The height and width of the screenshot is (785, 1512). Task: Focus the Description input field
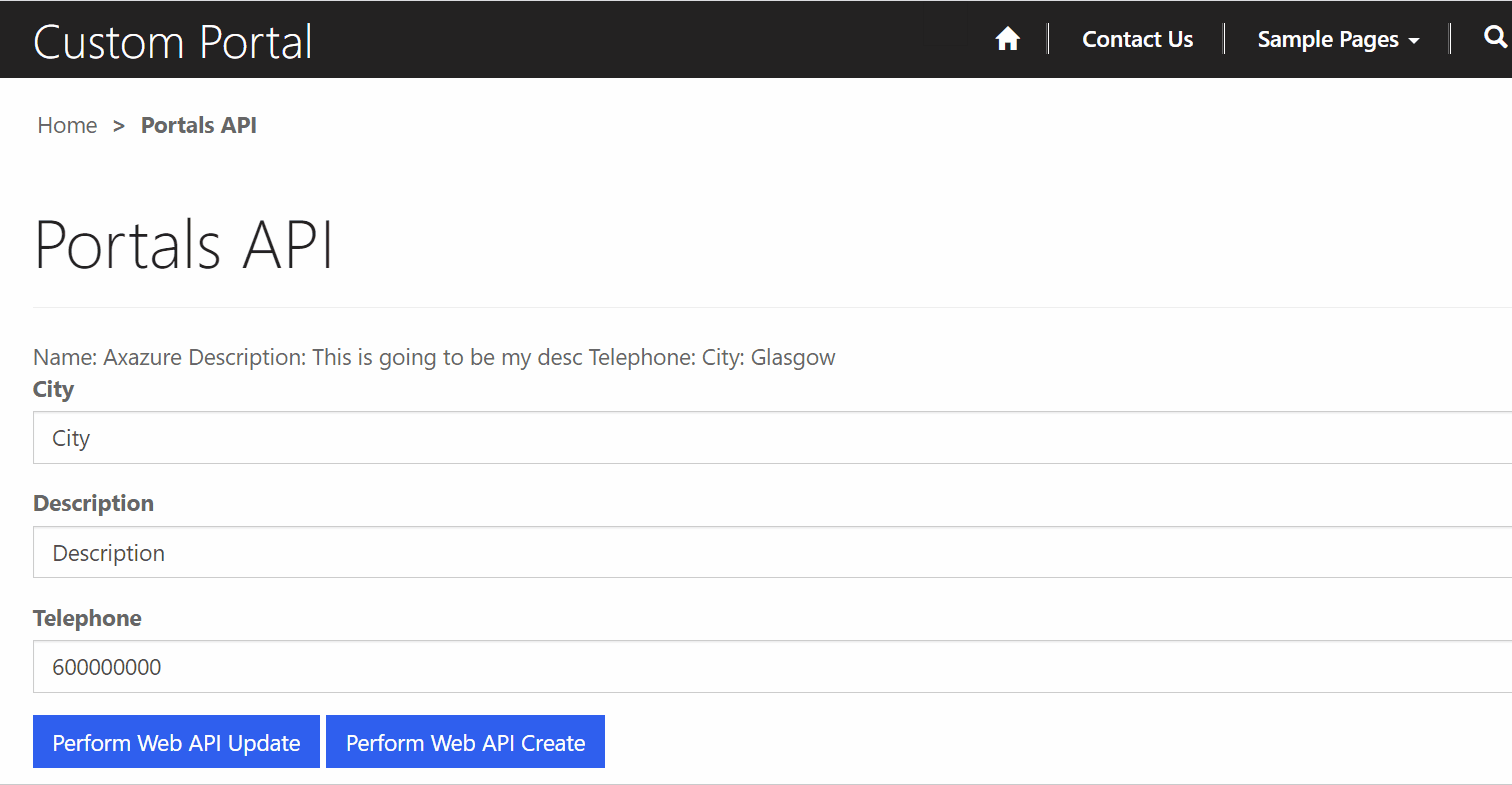[x=772, y=553]
